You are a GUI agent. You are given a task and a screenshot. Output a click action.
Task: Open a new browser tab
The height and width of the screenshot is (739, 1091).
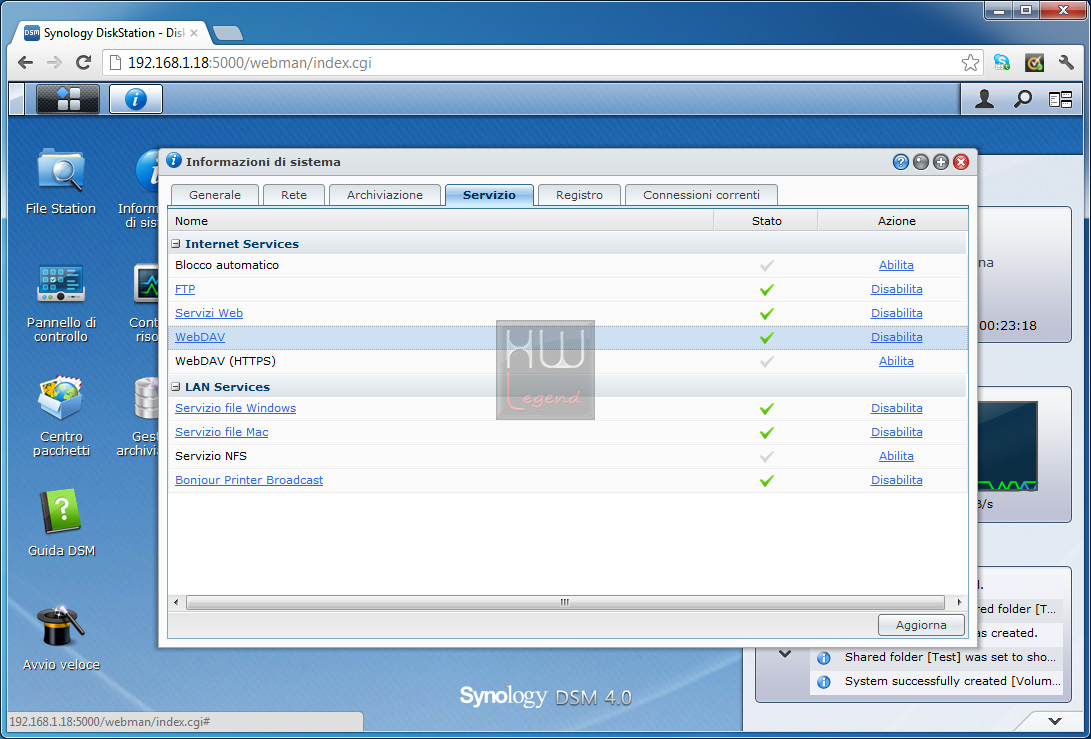point(228,33)
